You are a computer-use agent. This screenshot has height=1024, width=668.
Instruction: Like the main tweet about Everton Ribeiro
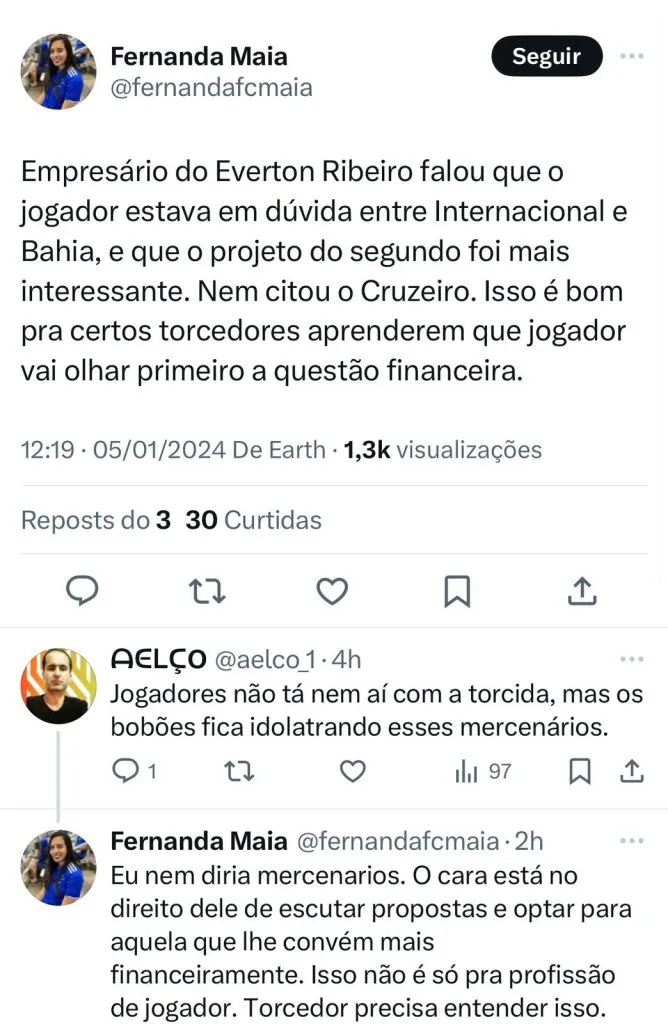tap(332, 591)
